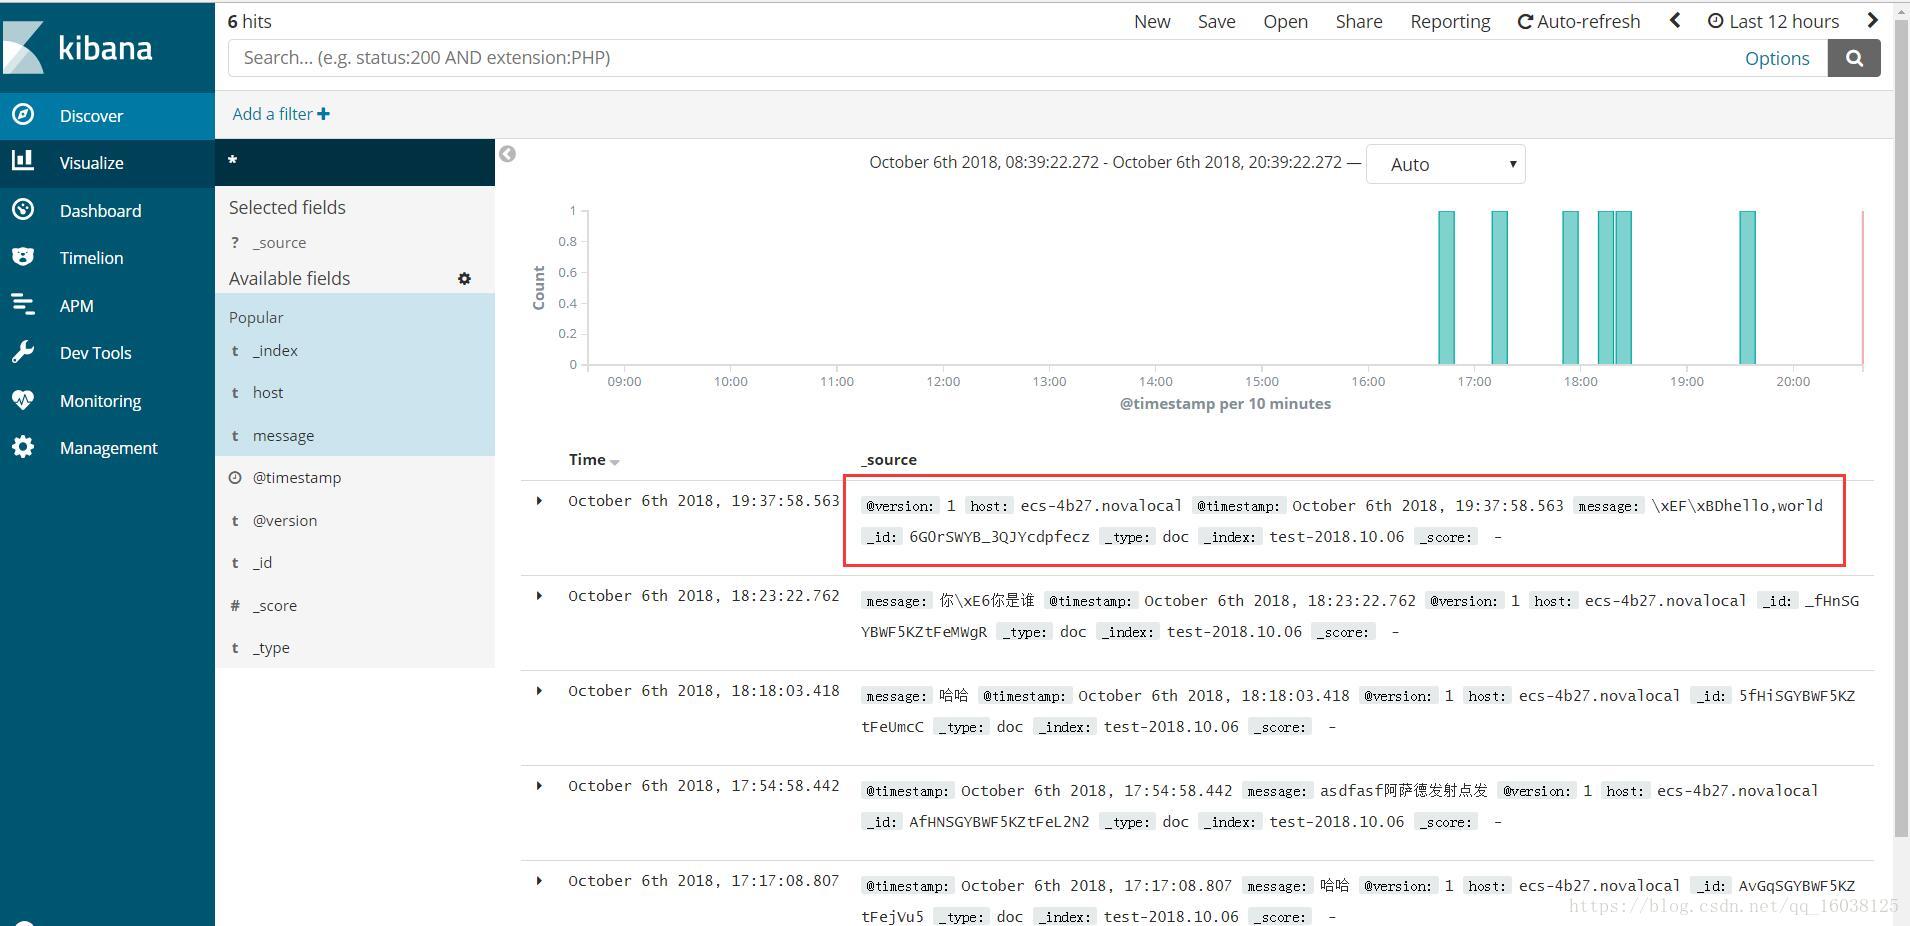
Task: Click the Kibana logo
Action: [x=77, y=47]
